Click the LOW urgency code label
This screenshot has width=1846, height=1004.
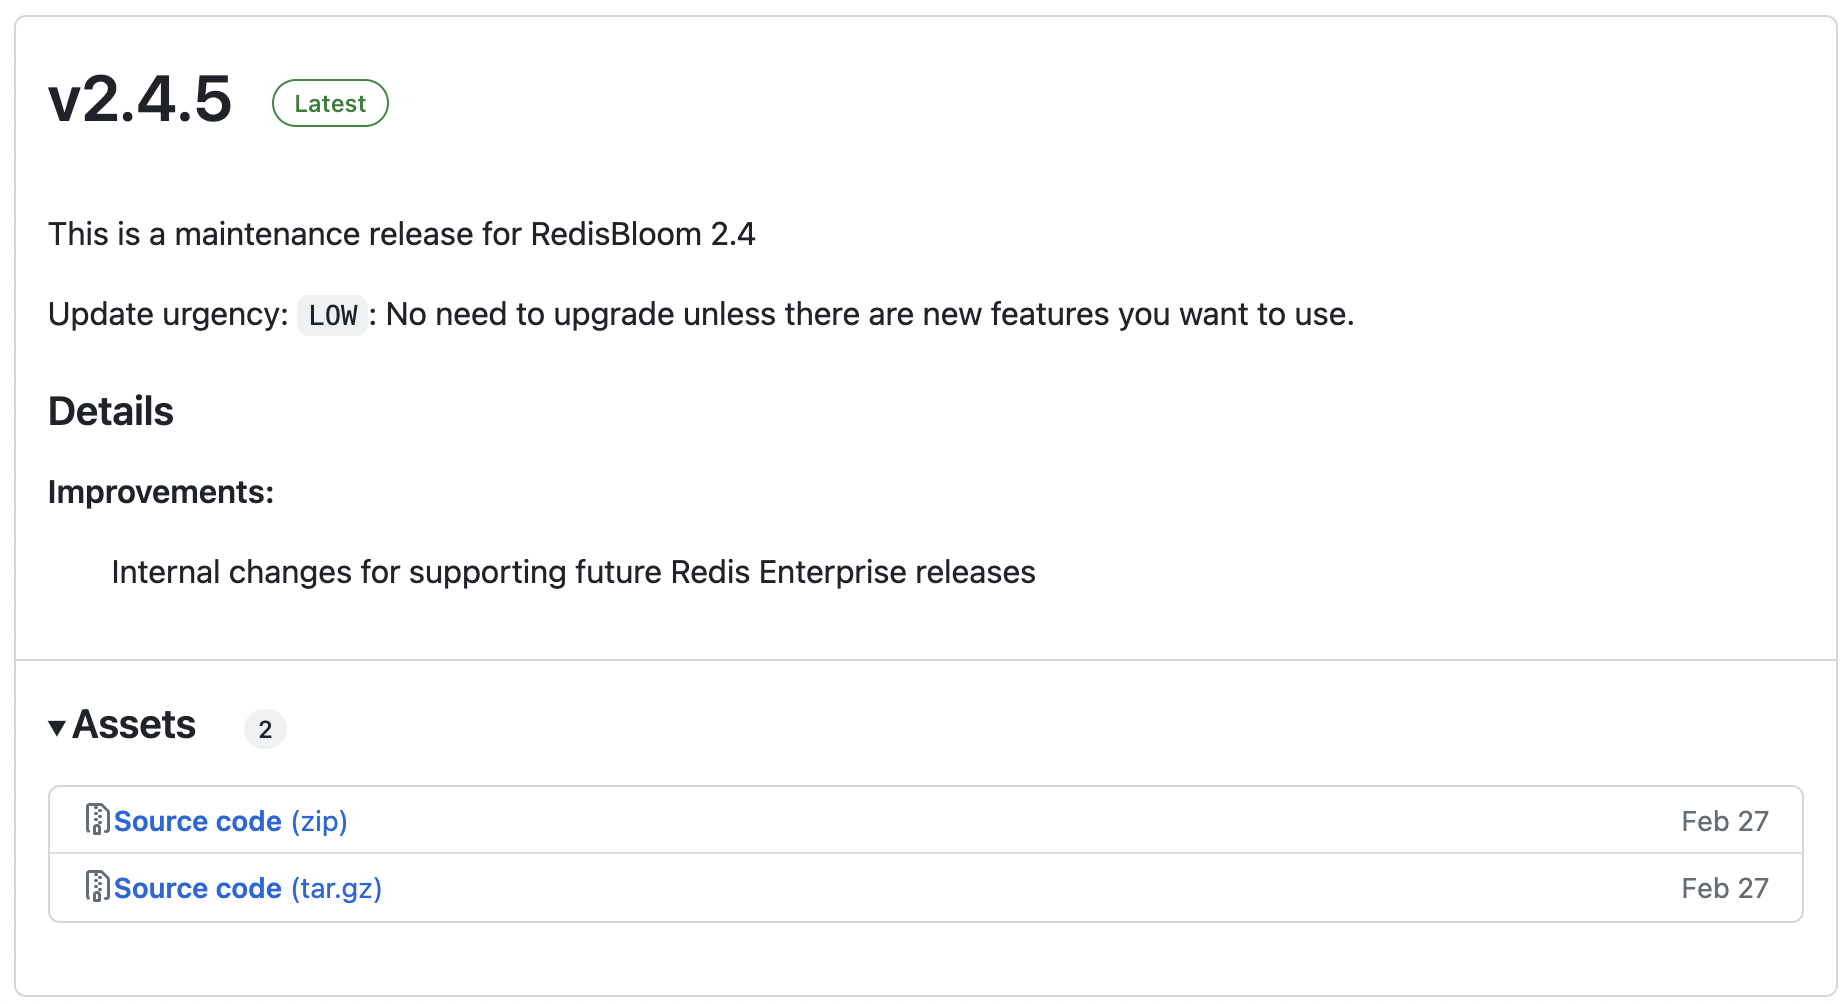click(x=333, y=315)
